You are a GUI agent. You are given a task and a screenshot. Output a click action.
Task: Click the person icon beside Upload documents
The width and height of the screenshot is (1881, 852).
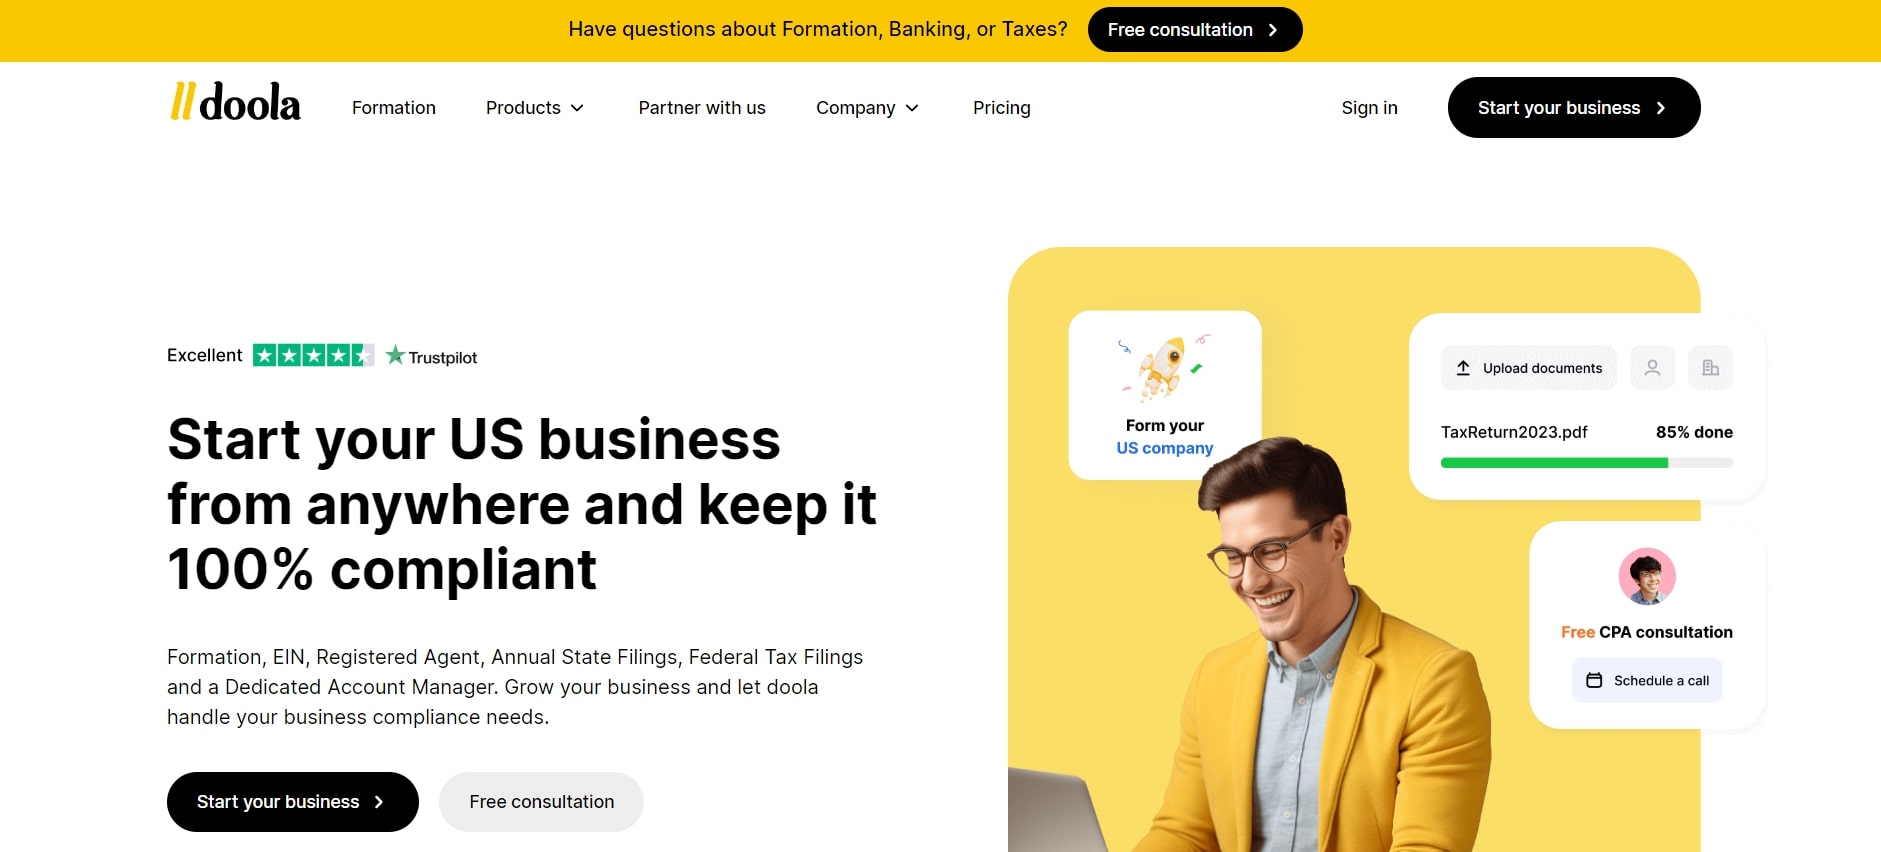click(x=1652, y=368)
